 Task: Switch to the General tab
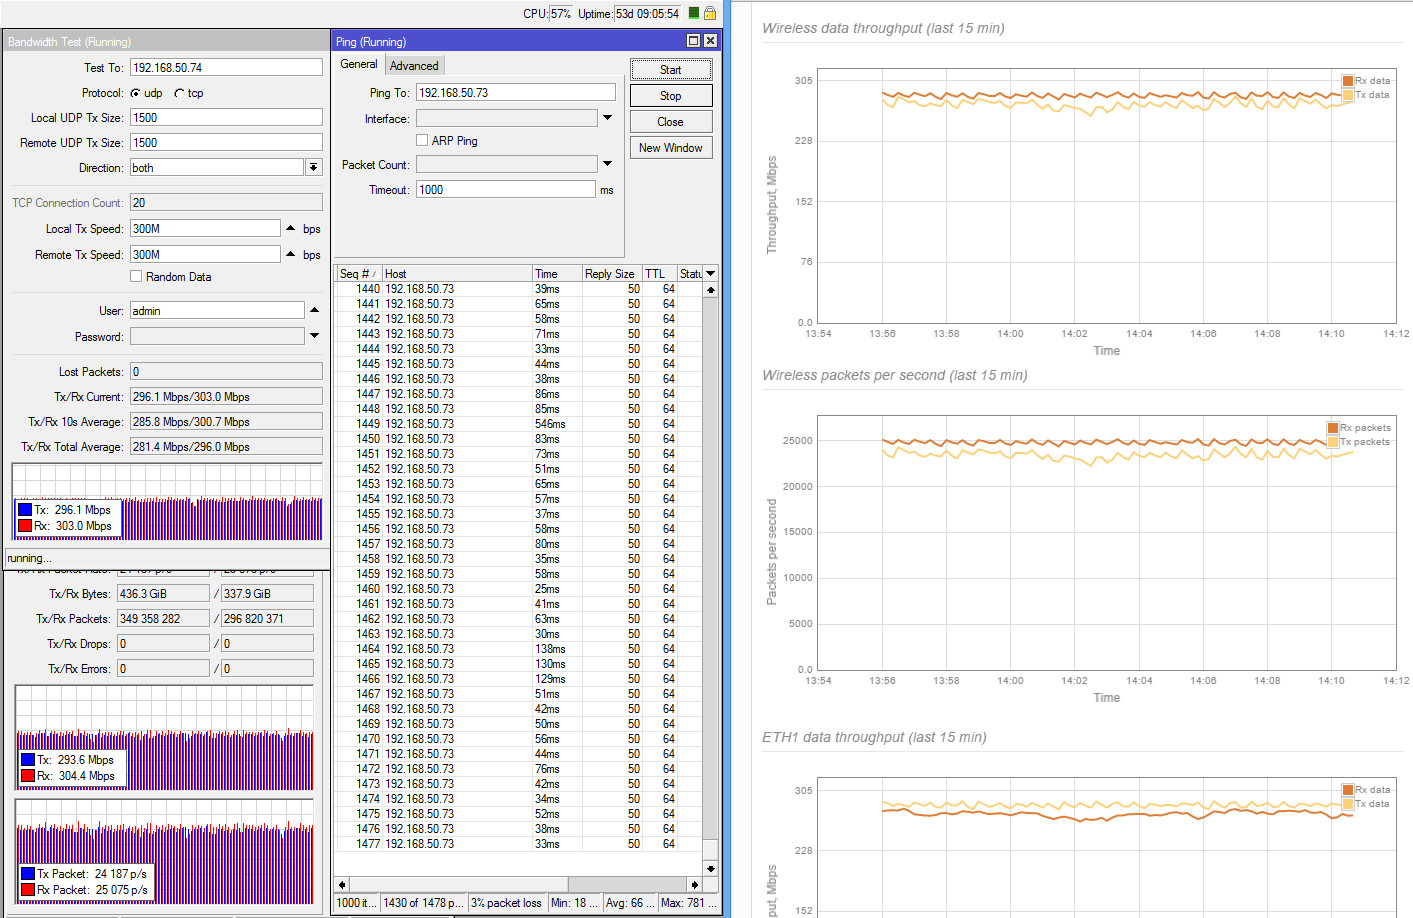click(x=359, y=64)
